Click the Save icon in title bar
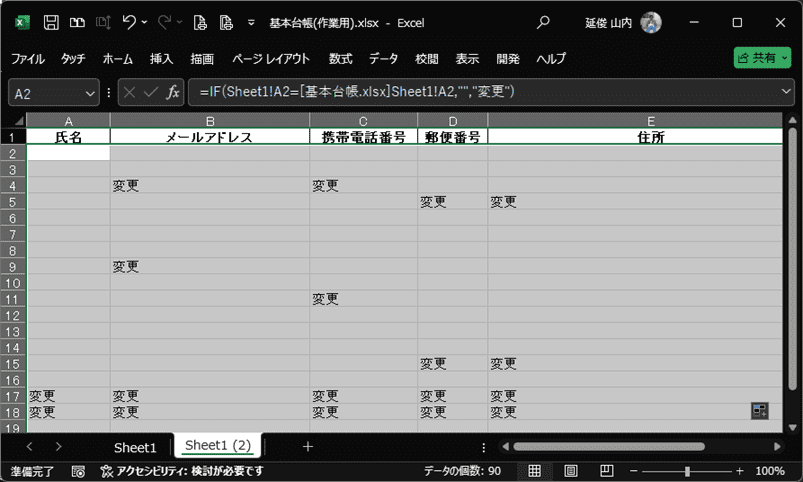This screenshot has height=482, width=803. 51,22
